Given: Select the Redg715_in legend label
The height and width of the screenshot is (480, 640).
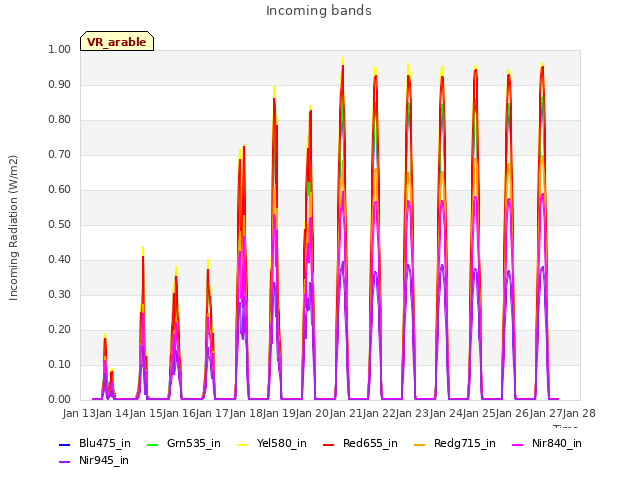Looking at the screenshot, I should coord(465,444).
